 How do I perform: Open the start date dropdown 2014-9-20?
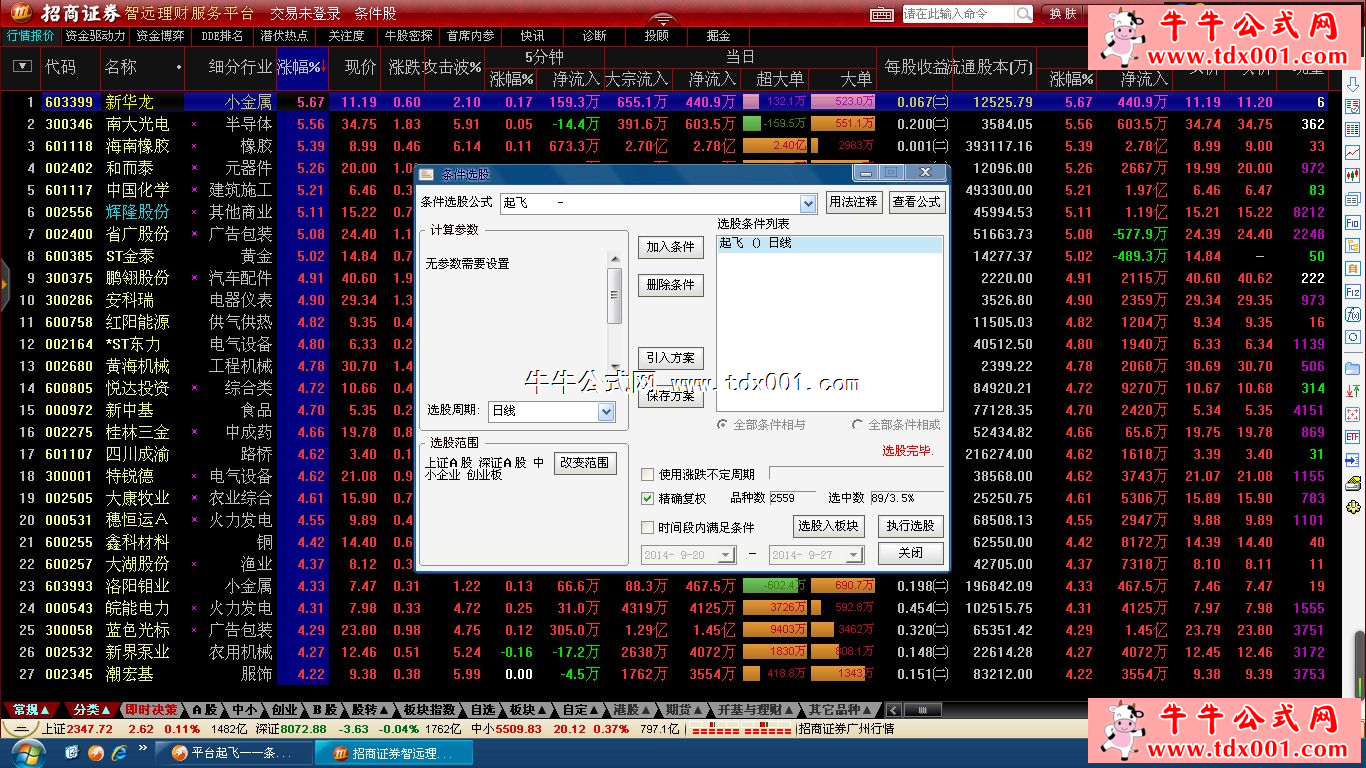pos(727,554)
